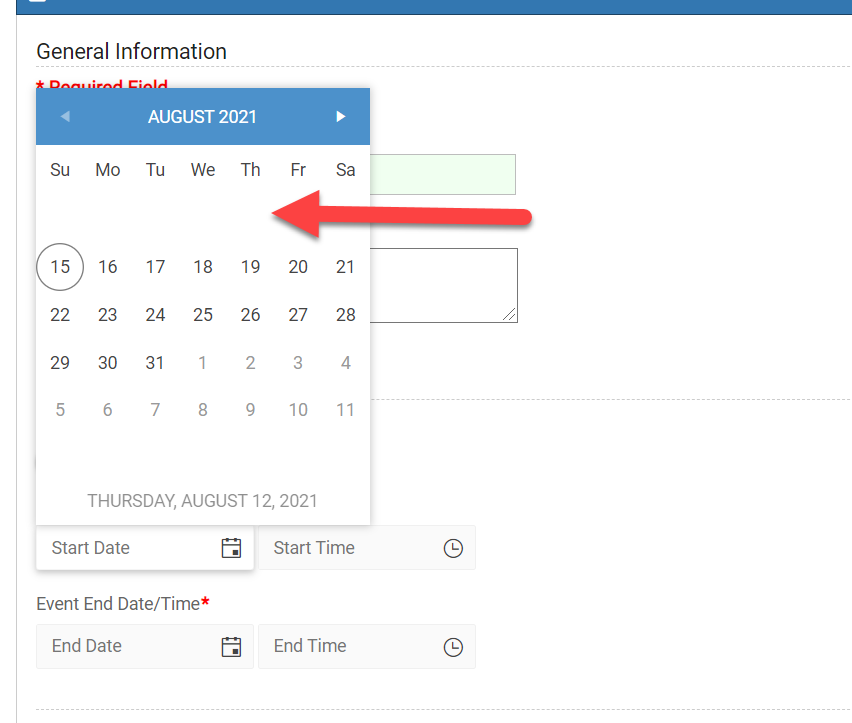Choose August 31 as the date
The width and height of the screenshot is (852, 723).
[x=155, y=363]
